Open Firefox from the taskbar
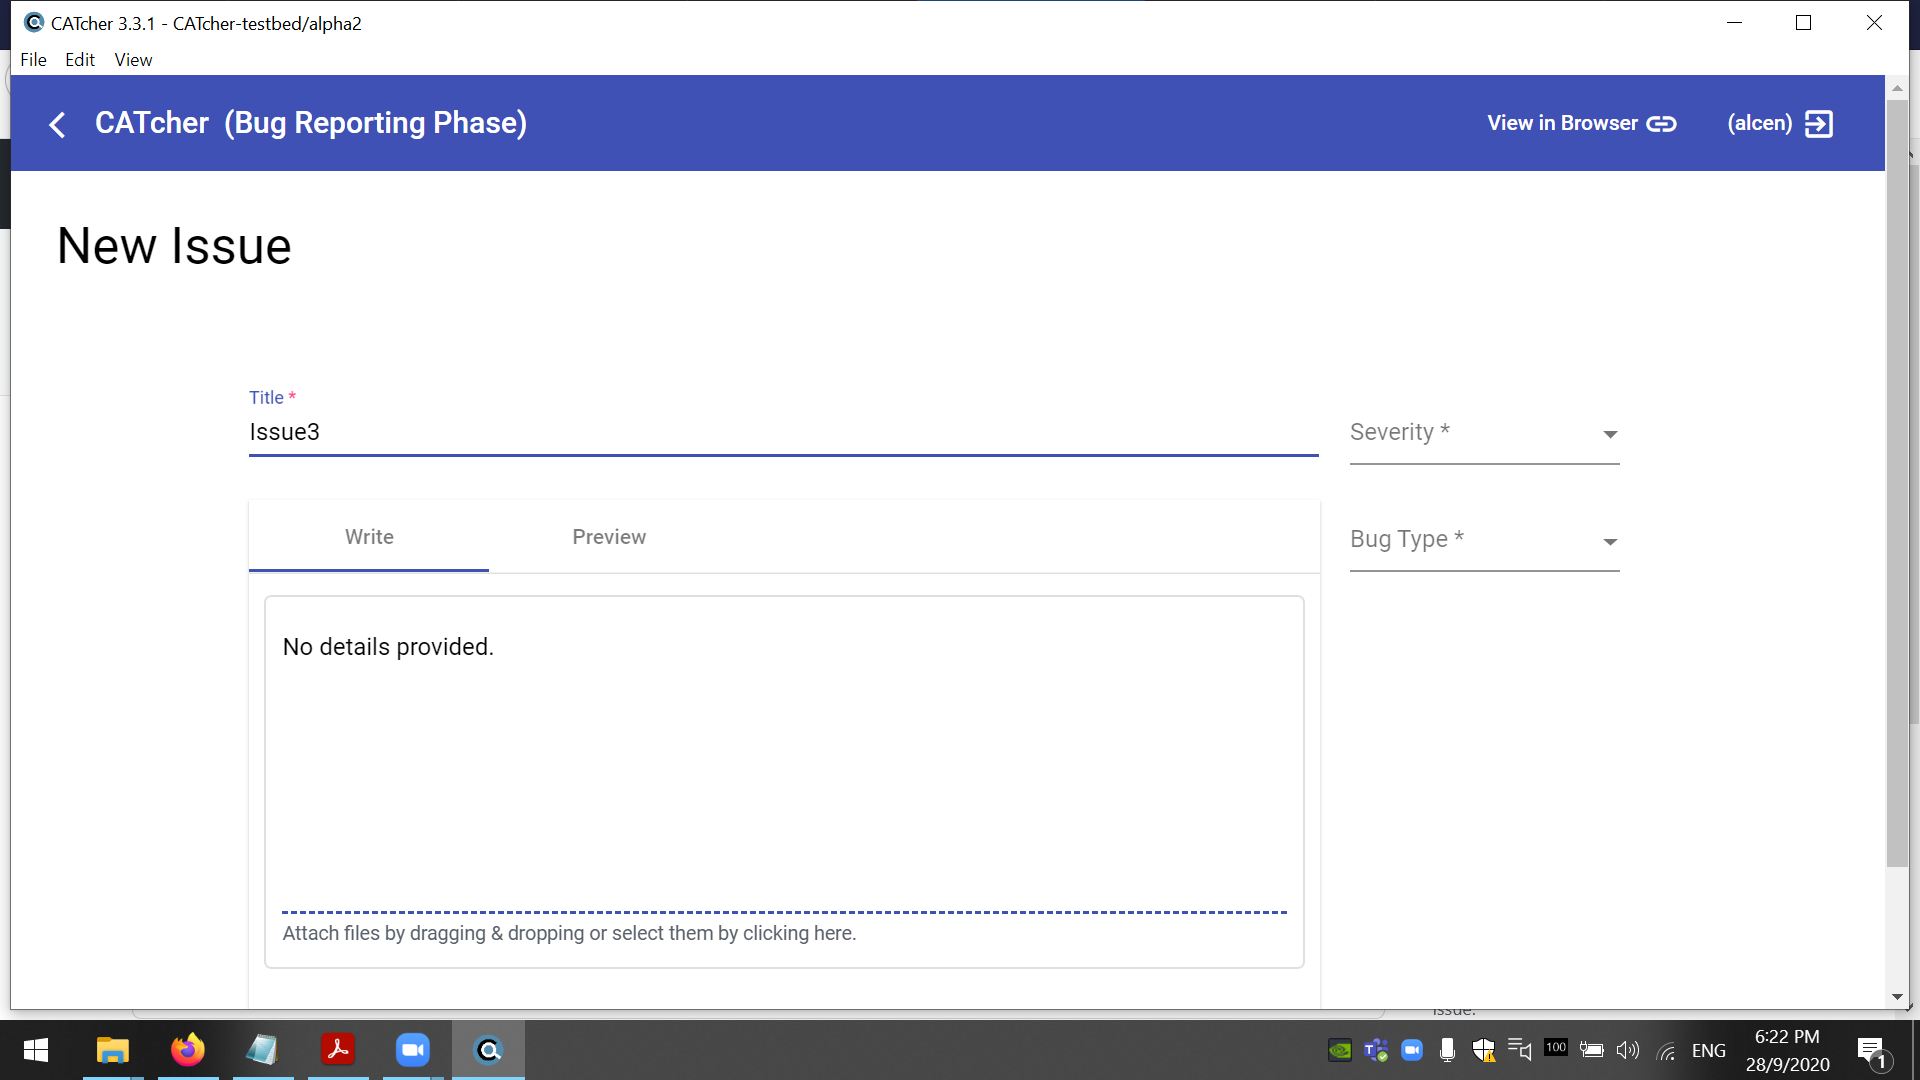The width and height of the screenshot is (1920, 1080). [187, 1050]
